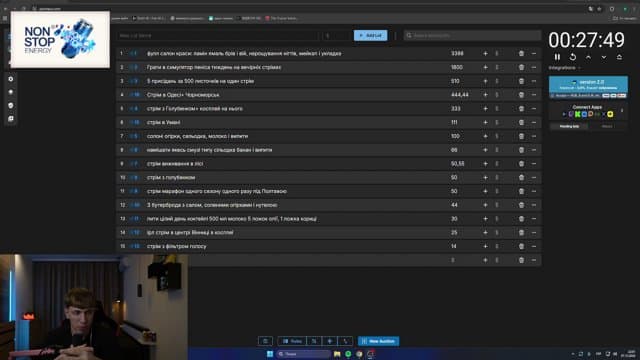Click the shuffle icon next to Rules
640x360 pixels.
pos(314,341)
